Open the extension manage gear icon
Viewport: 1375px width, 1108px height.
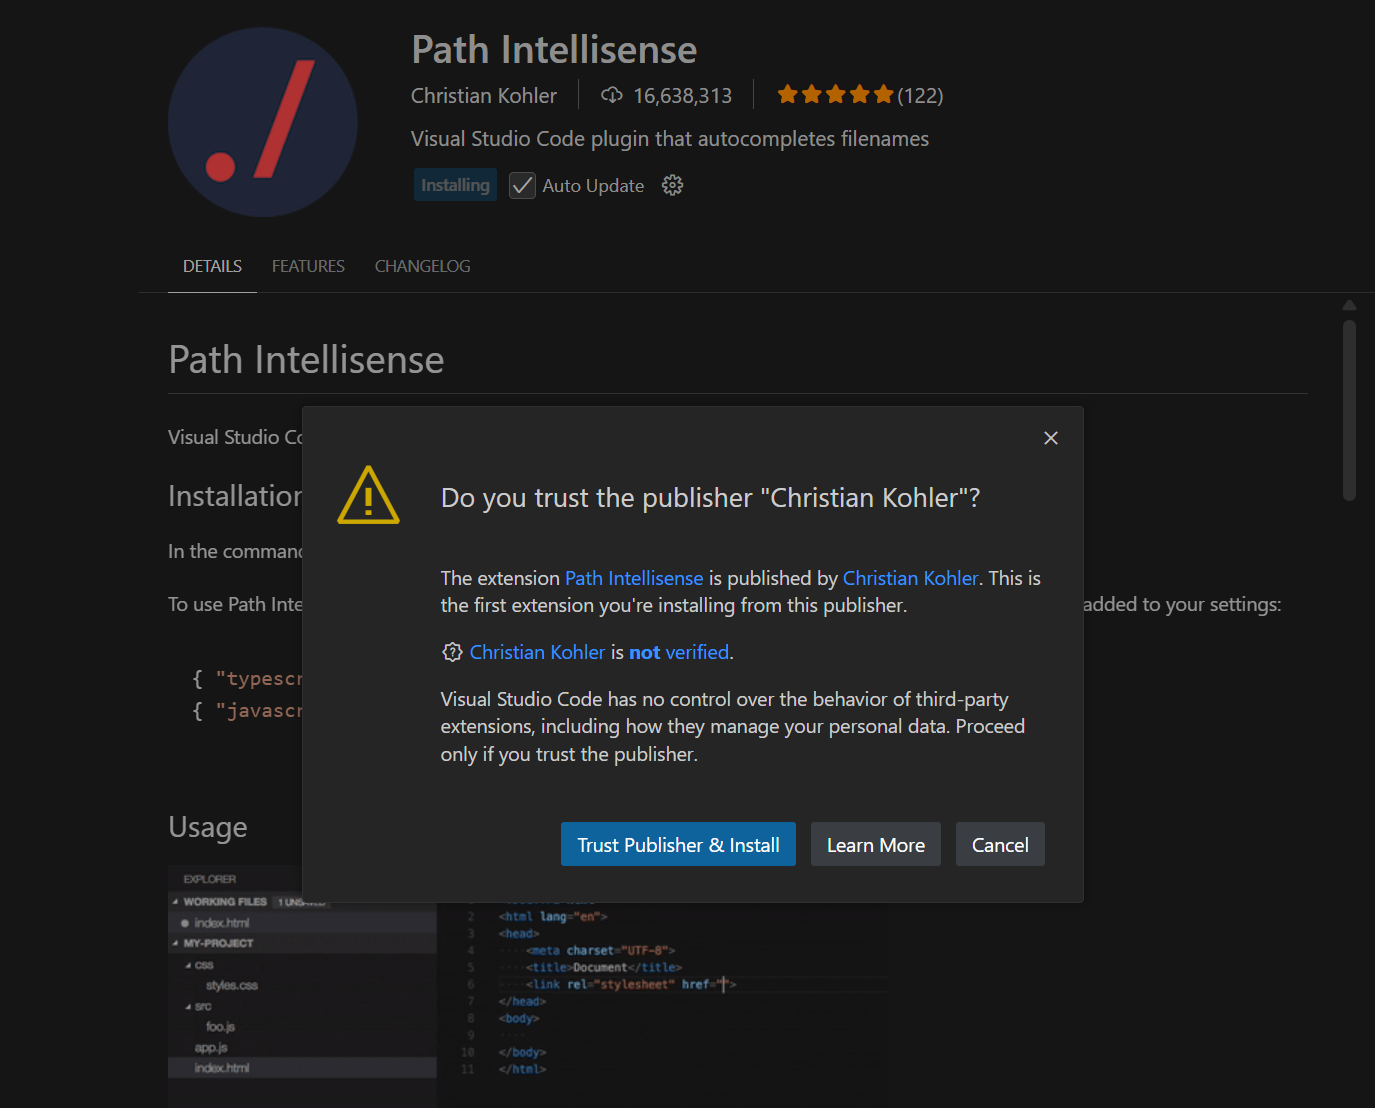(x=673, y=185)
